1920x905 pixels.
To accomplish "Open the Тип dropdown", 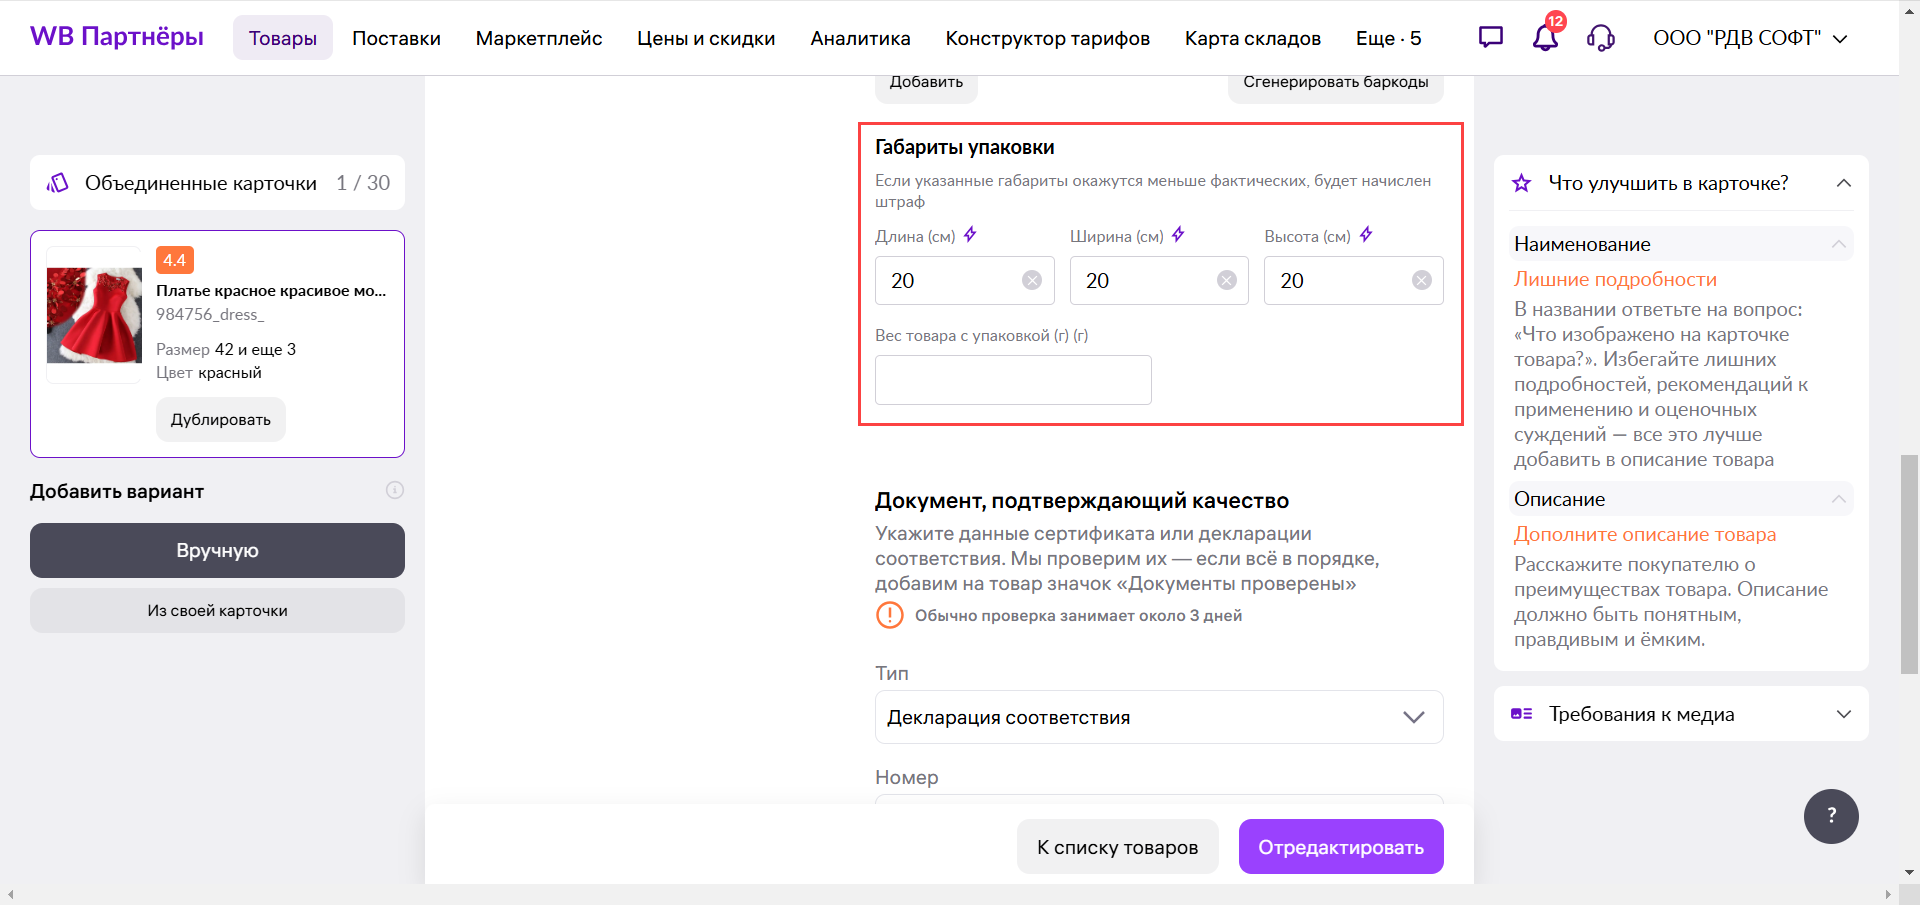I will point(1159,717).
